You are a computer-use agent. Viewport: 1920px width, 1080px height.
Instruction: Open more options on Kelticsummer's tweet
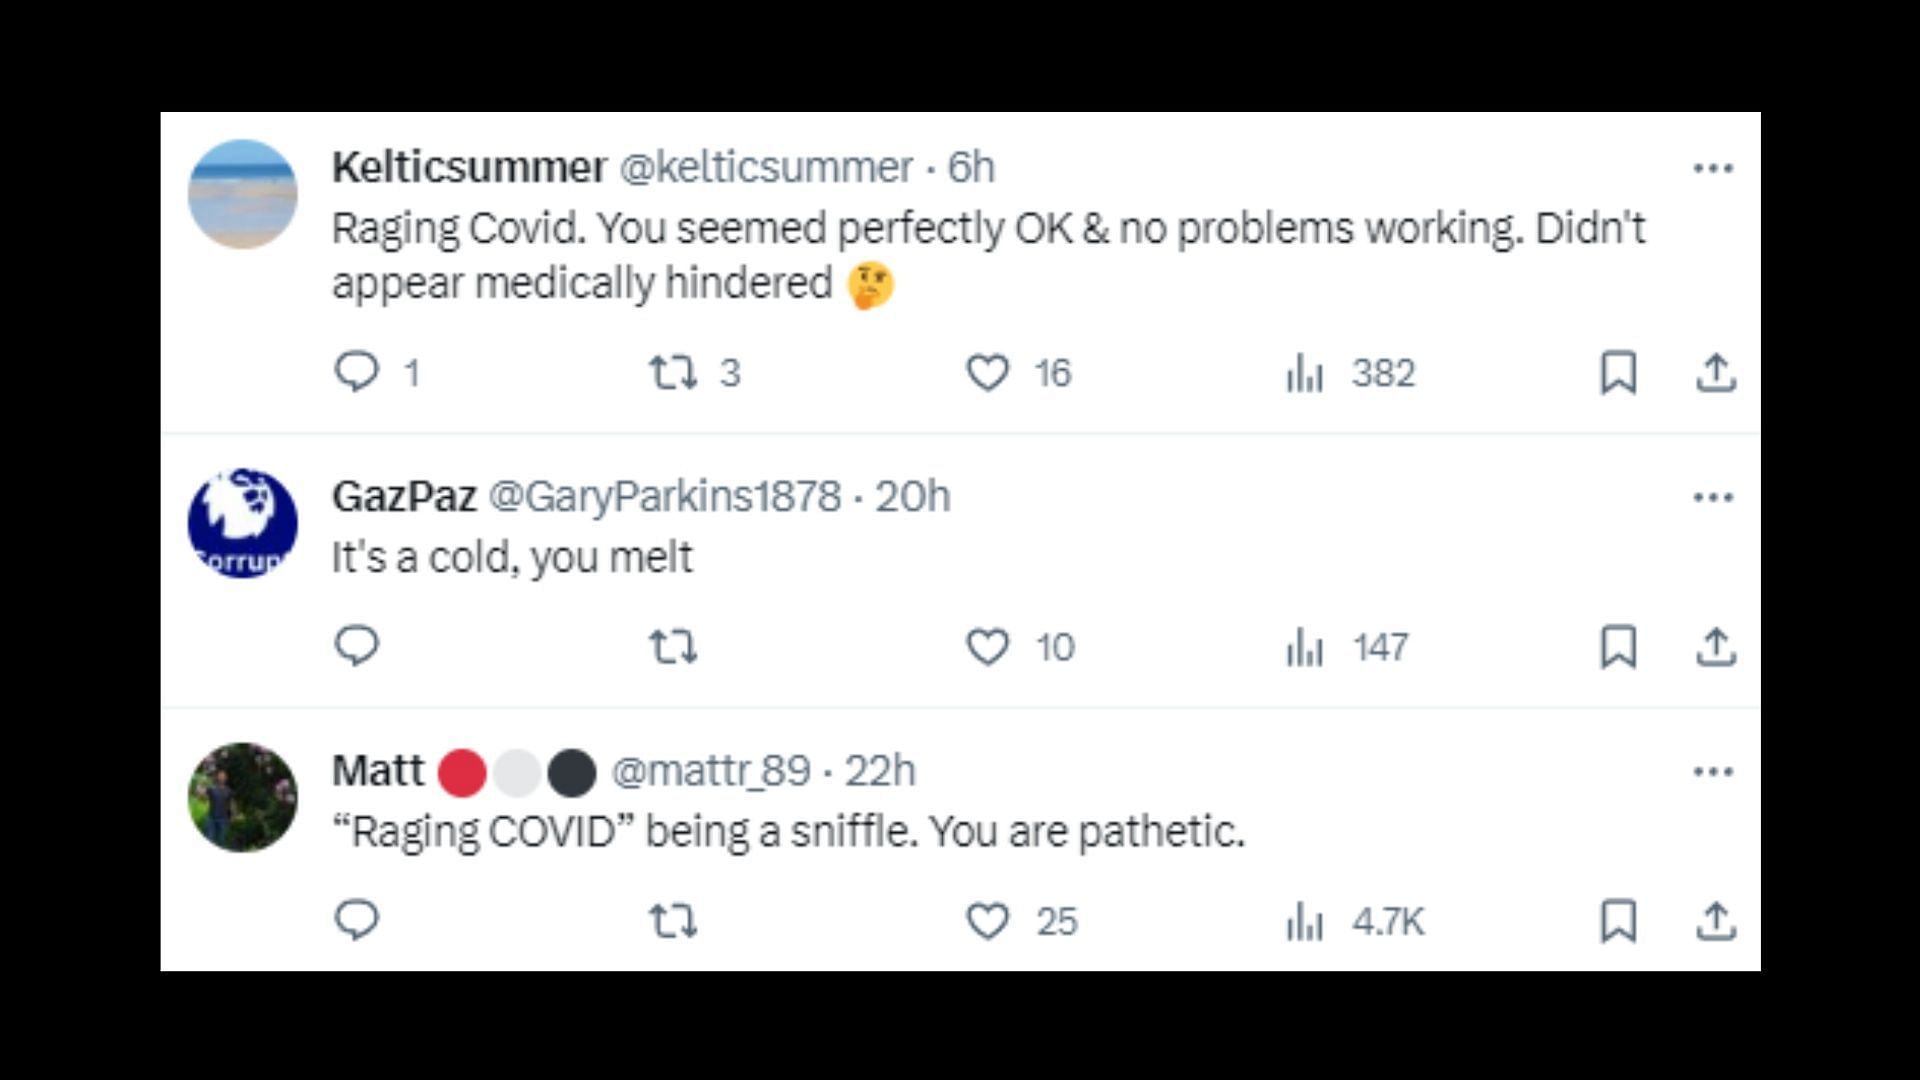coord(1713,168)
